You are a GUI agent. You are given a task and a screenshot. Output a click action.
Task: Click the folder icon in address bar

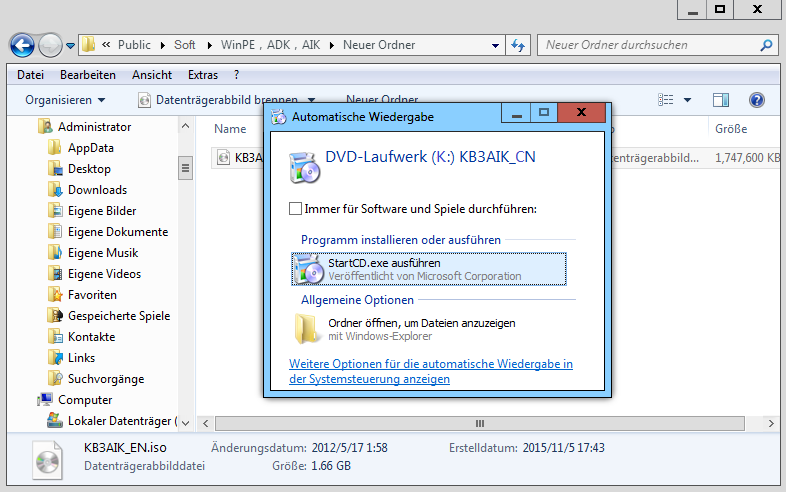click(88, 45)
